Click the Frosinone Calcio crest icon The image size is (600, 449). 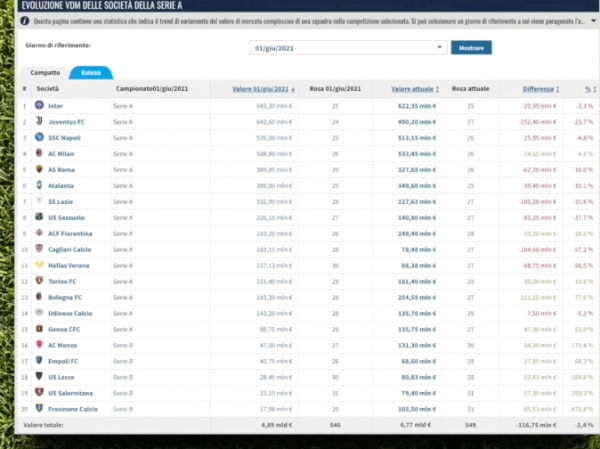point(39,408)
